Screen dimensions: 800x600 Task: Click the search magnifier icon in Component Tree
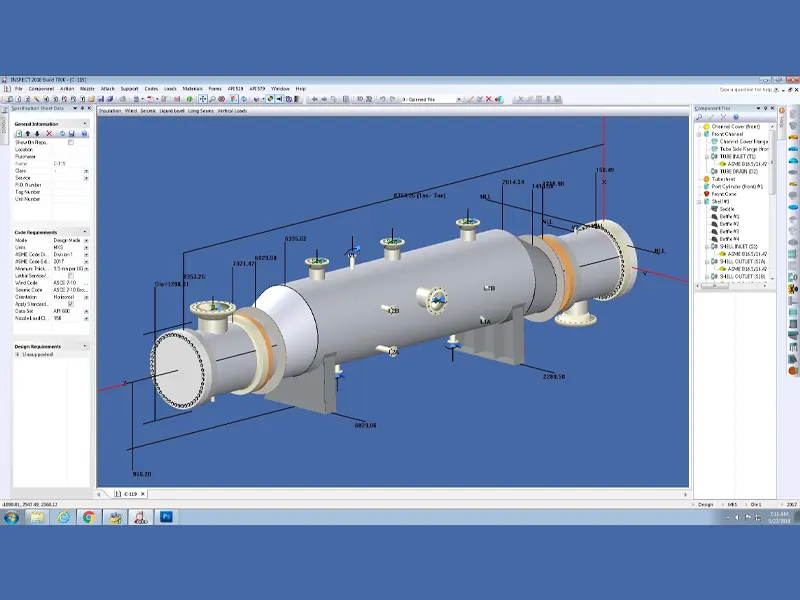tap(699, 118)
